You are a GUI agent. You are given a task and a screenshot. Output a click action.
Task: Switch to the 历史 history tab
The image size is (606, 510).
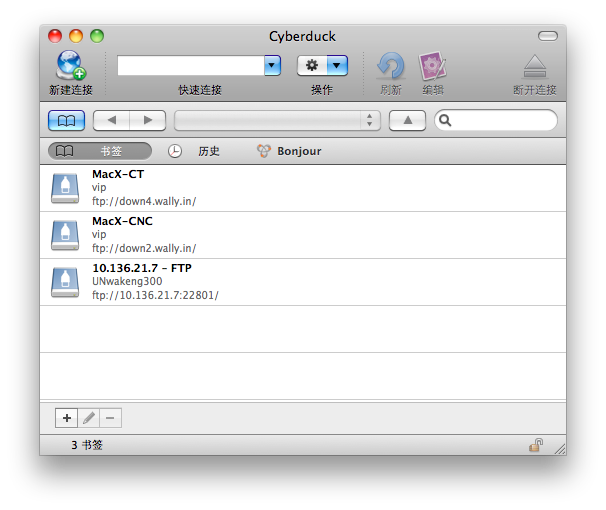click(x=194, y=151)
